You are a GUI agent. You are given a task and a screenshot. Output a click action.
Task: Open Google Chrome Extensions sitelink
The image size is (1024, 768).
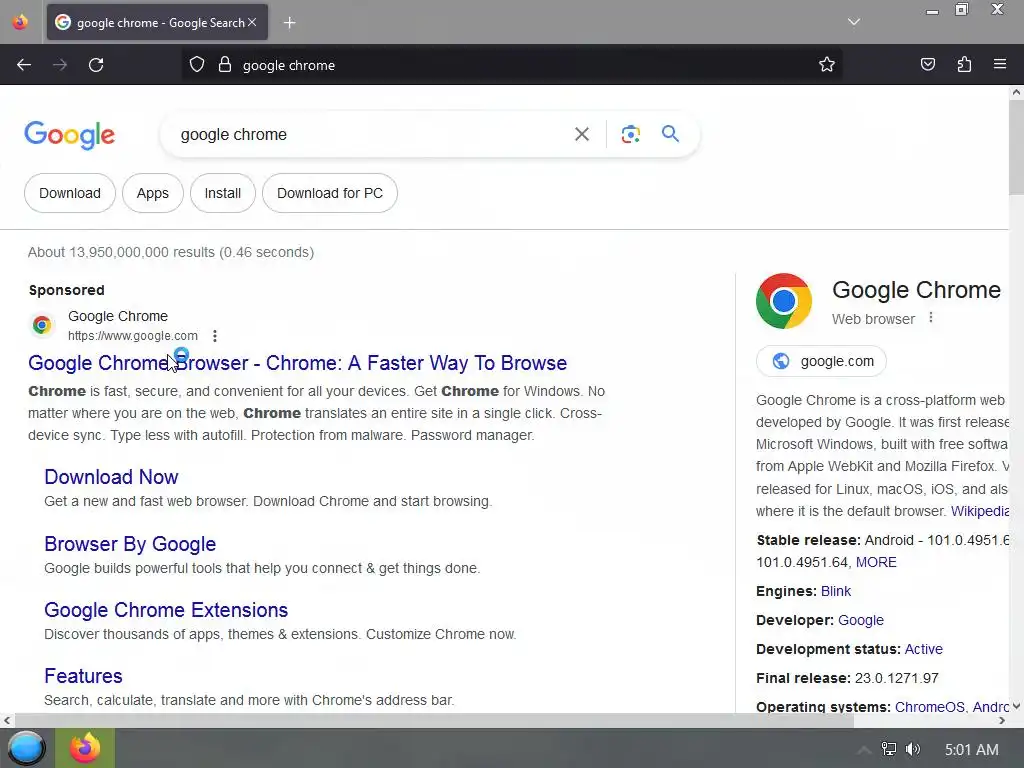[166, 610]
